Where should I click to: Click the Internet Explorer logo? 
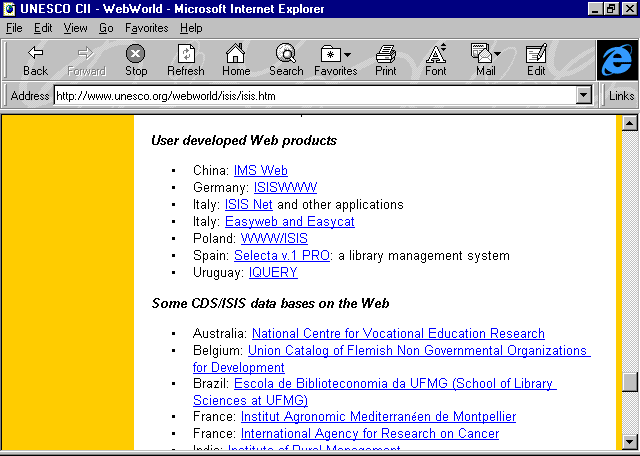617,60
